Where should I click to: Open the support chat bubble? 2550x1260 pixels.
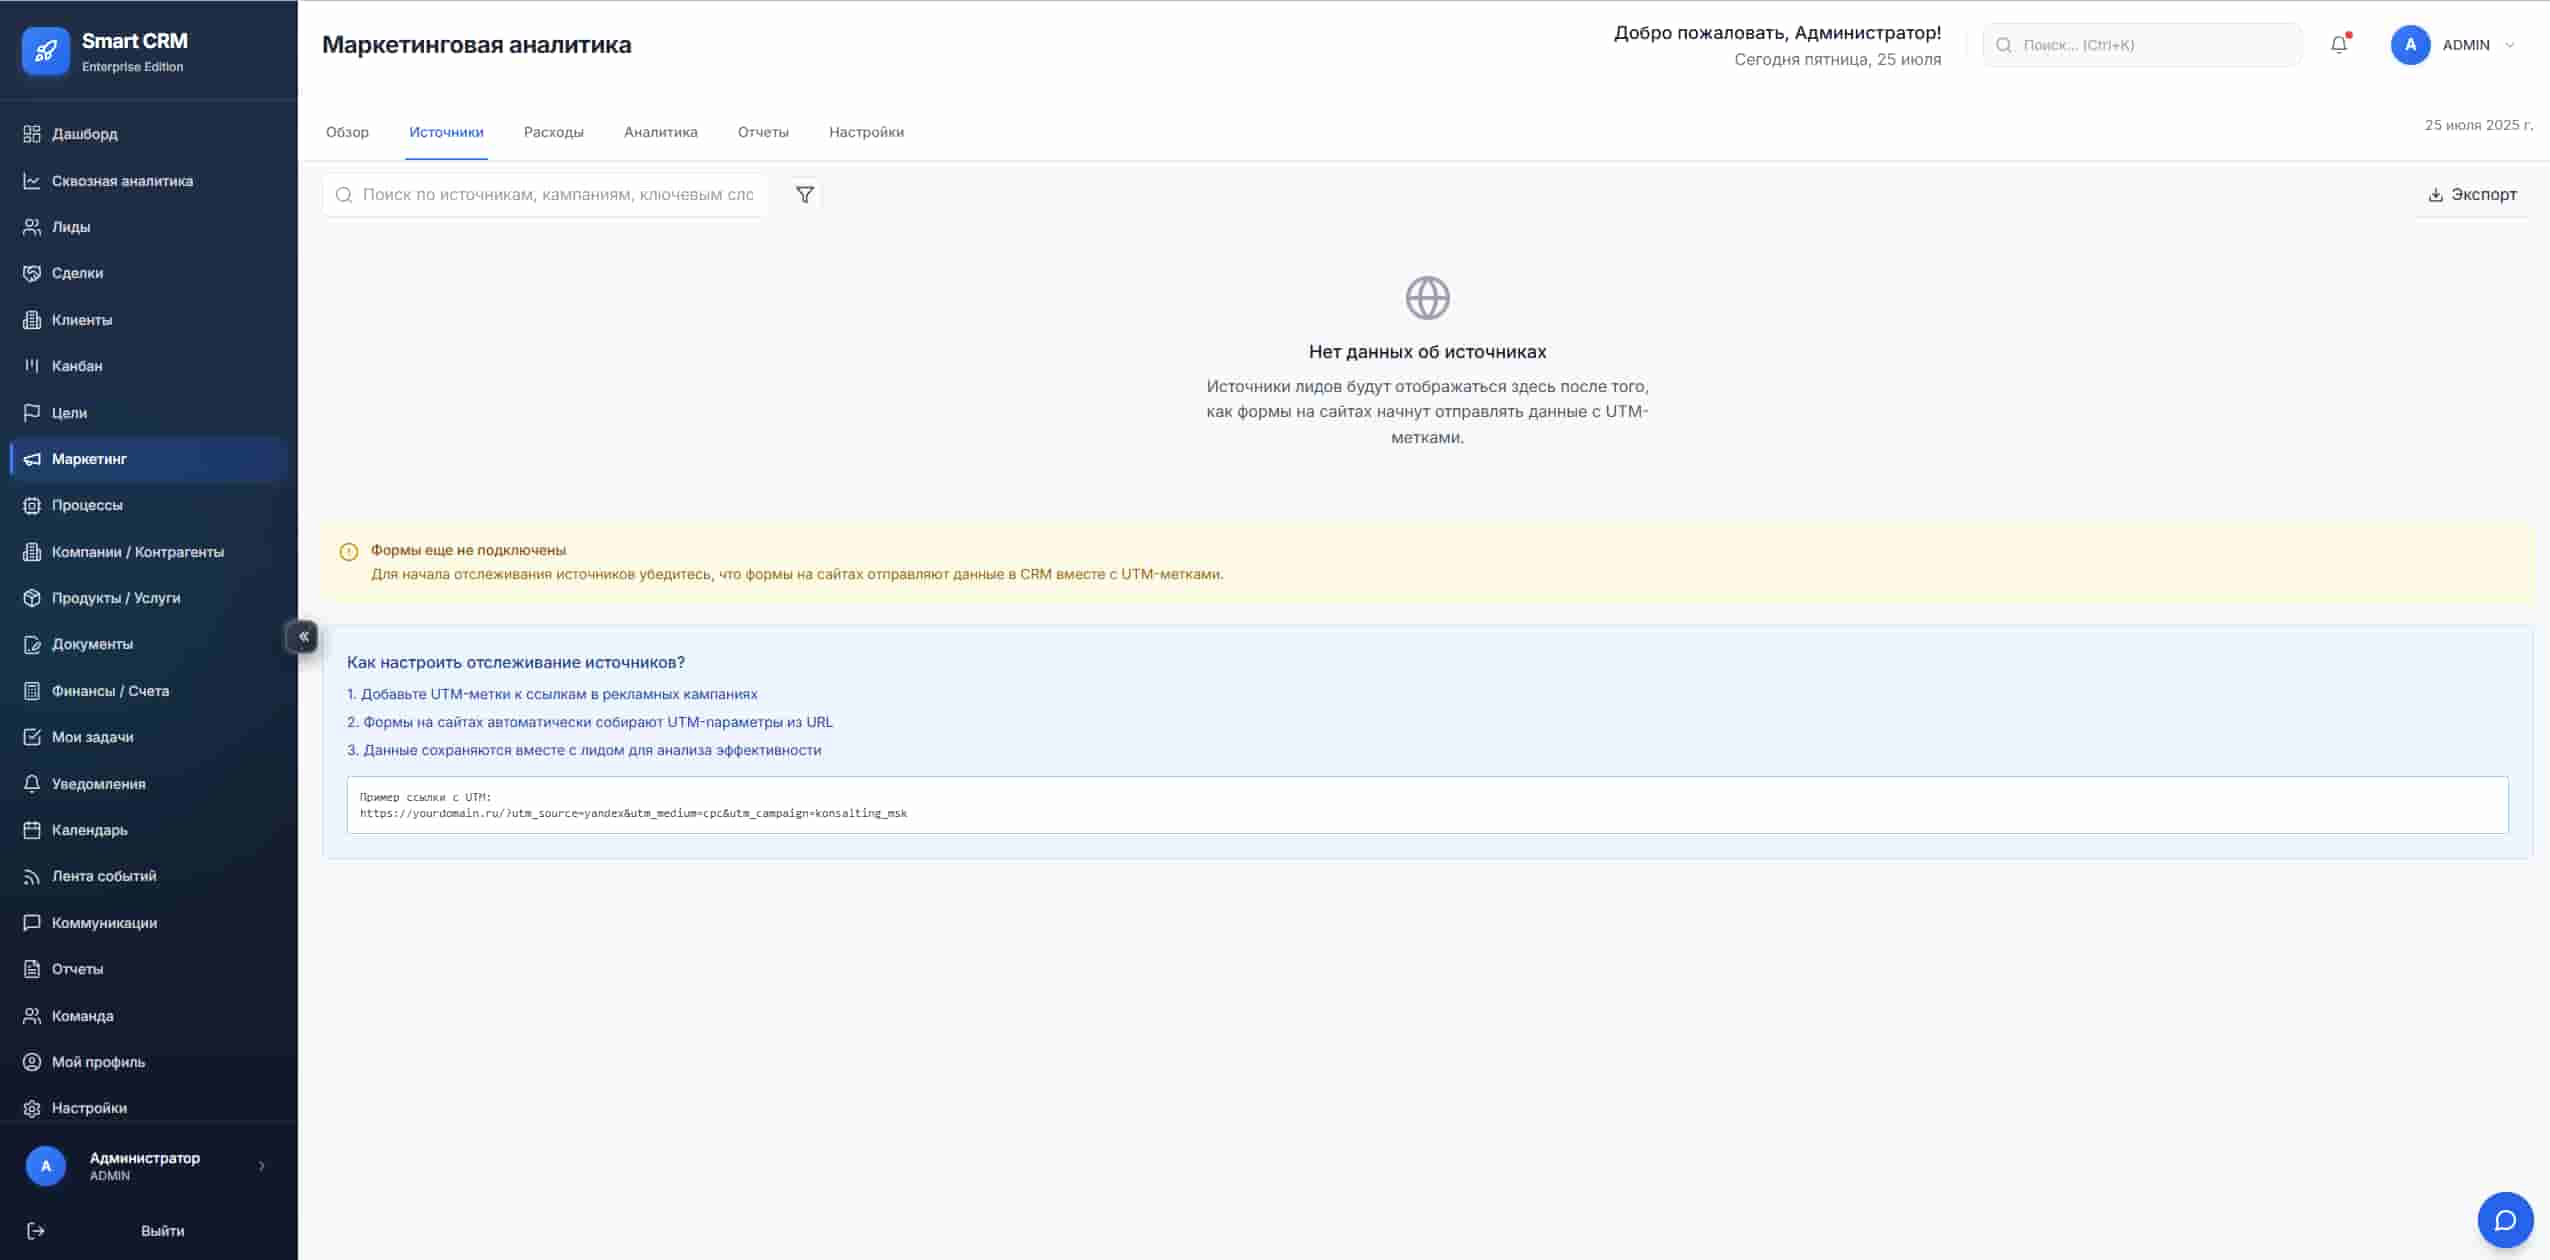click(2503, 1219)
